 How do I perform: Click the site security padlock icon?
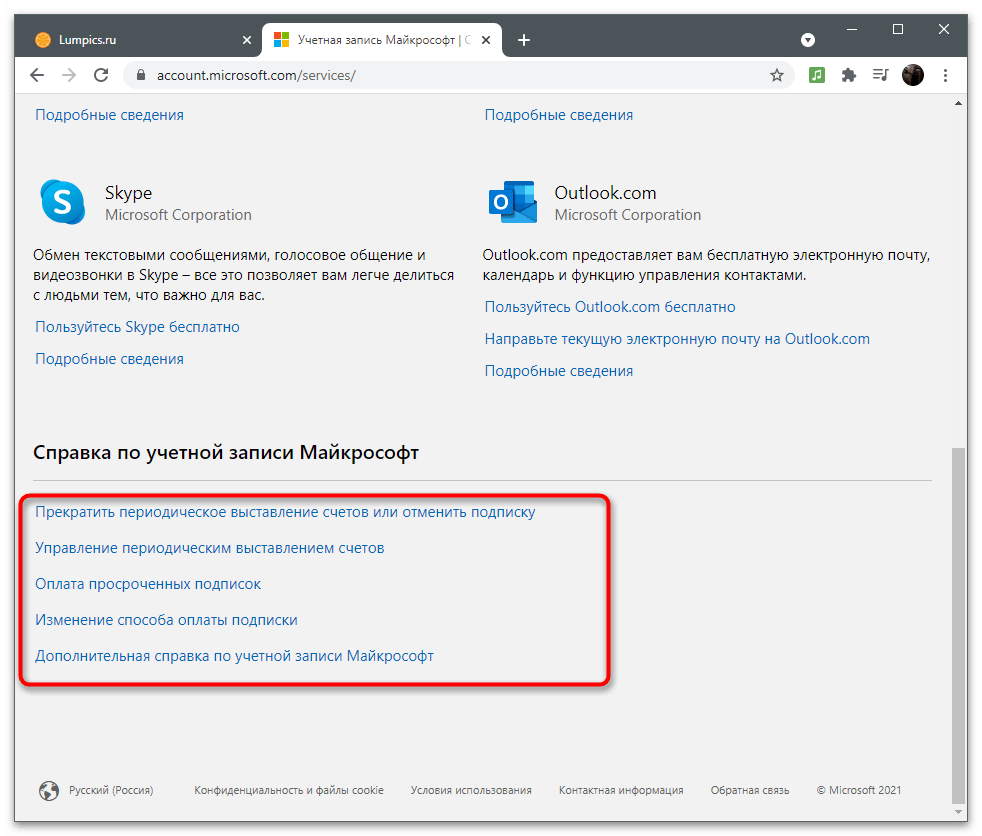141,75
